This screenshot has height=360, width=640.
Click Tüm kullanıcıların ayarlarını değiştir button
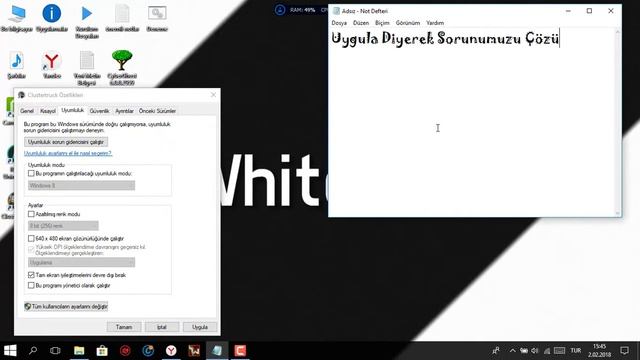point(66,306)
